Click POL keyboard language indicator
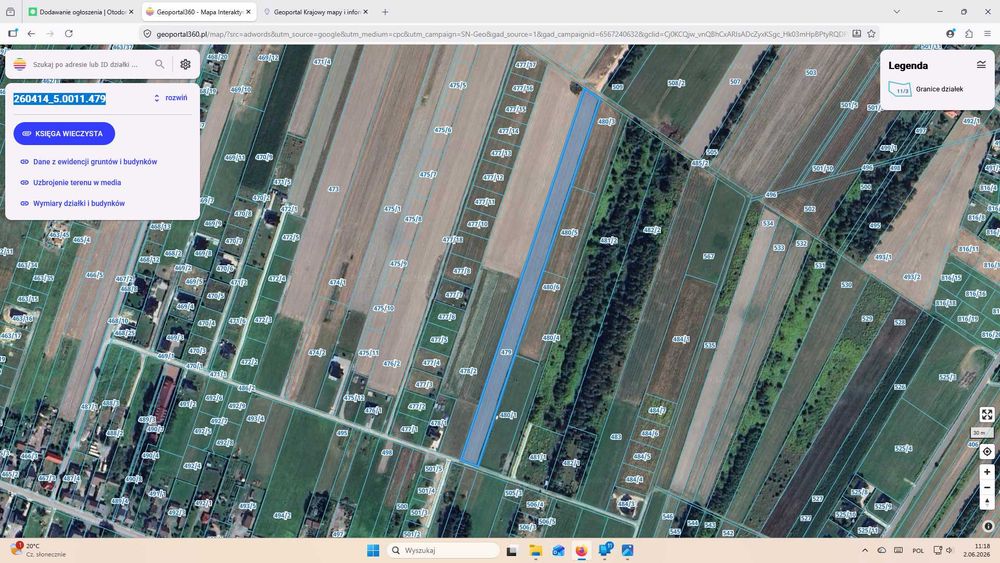Image resolution: width=1000 pixels, height=563 pixels. coord(918,550)
